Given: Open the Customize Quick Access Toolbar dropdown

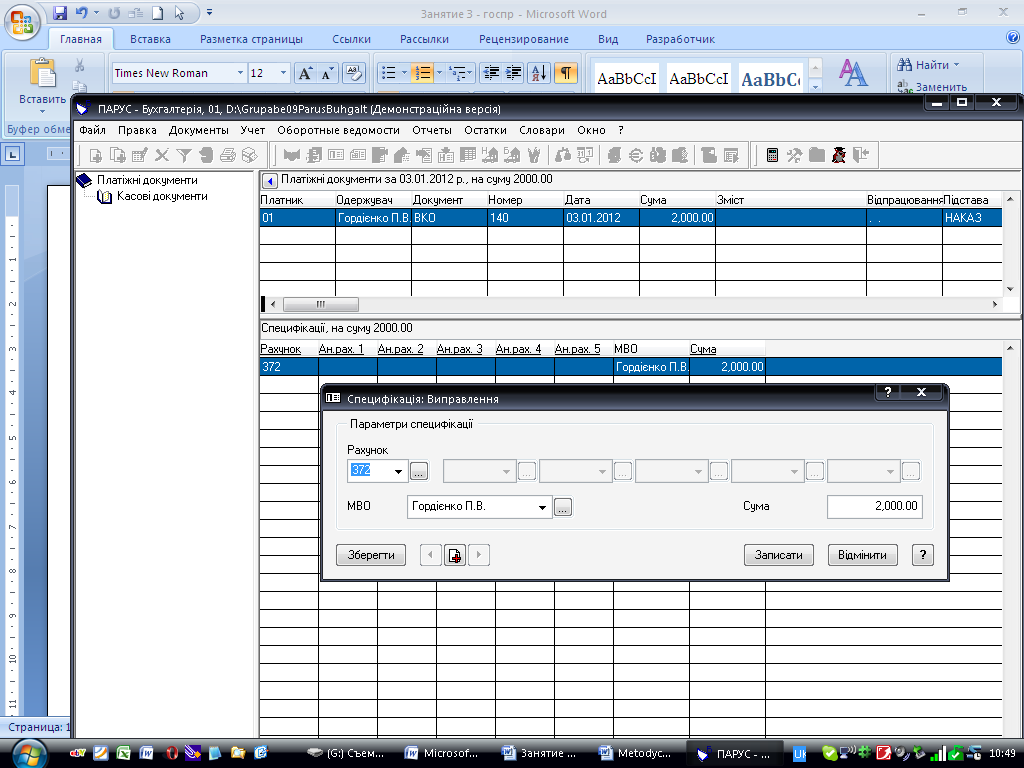Looking at the screenshot, I should pos(210,12).
